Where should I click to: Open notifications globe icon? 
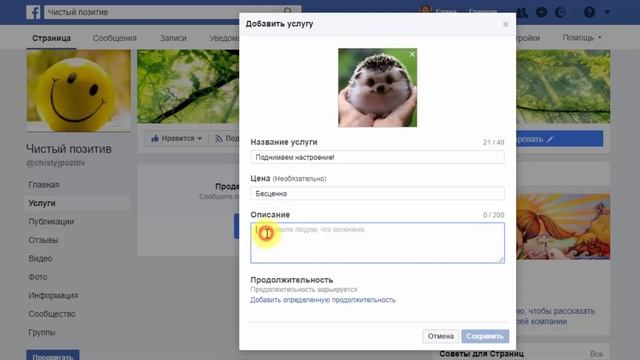pyautogui.click(x=560, y=12)
